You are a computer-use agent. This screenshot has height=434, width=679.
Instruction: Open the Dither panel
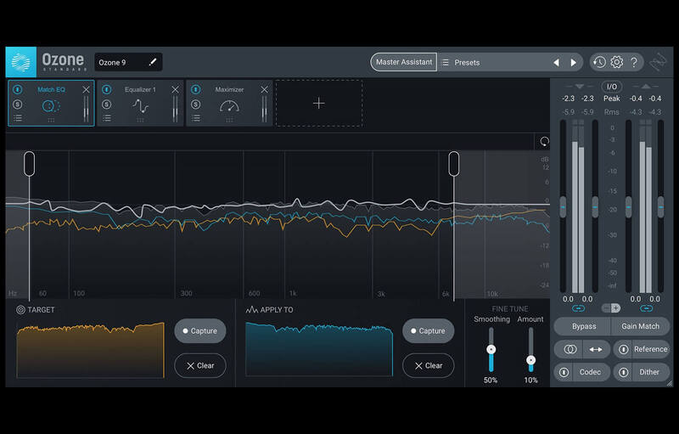(649, 372)
